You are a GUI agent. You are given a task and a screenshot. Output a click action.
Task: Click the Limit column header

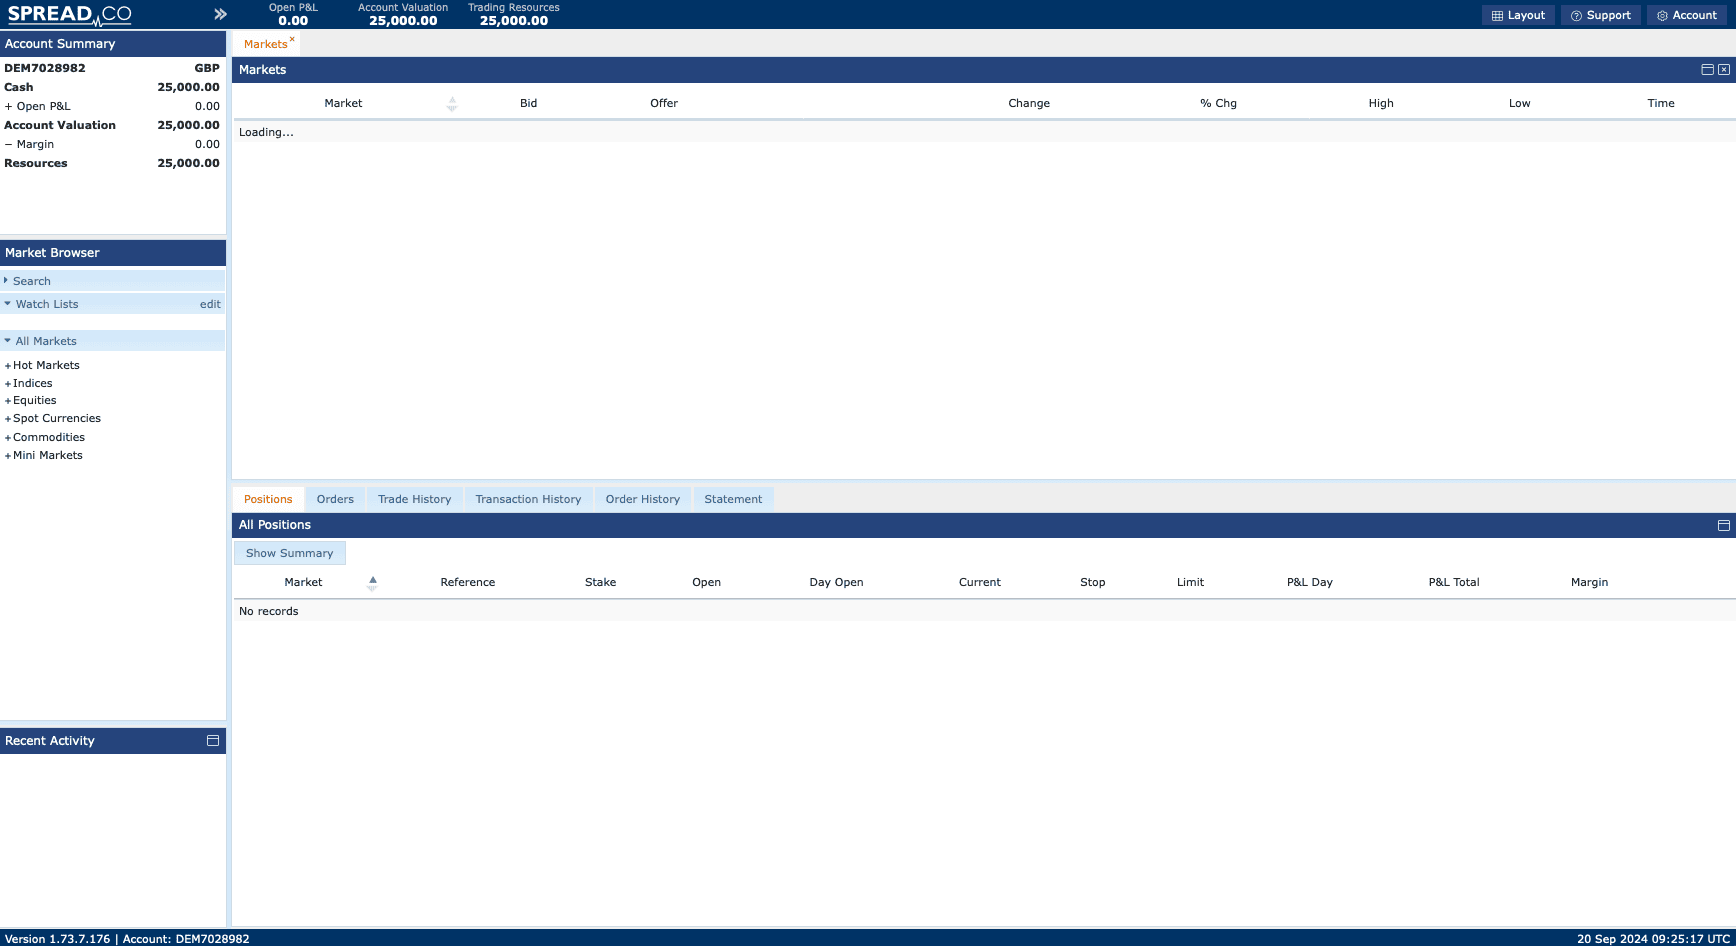[x=1190, y=582]
